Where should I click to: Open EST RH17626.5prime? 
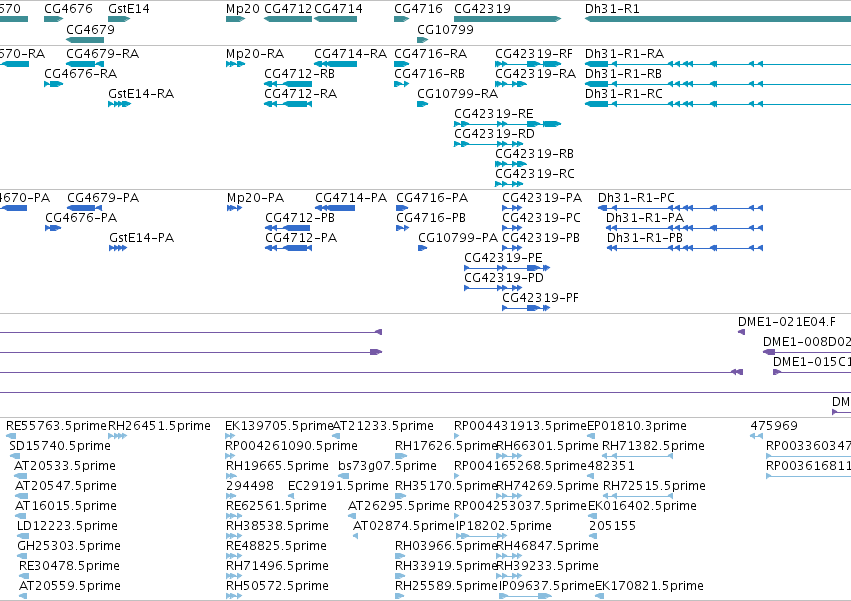tap(446, 446)
